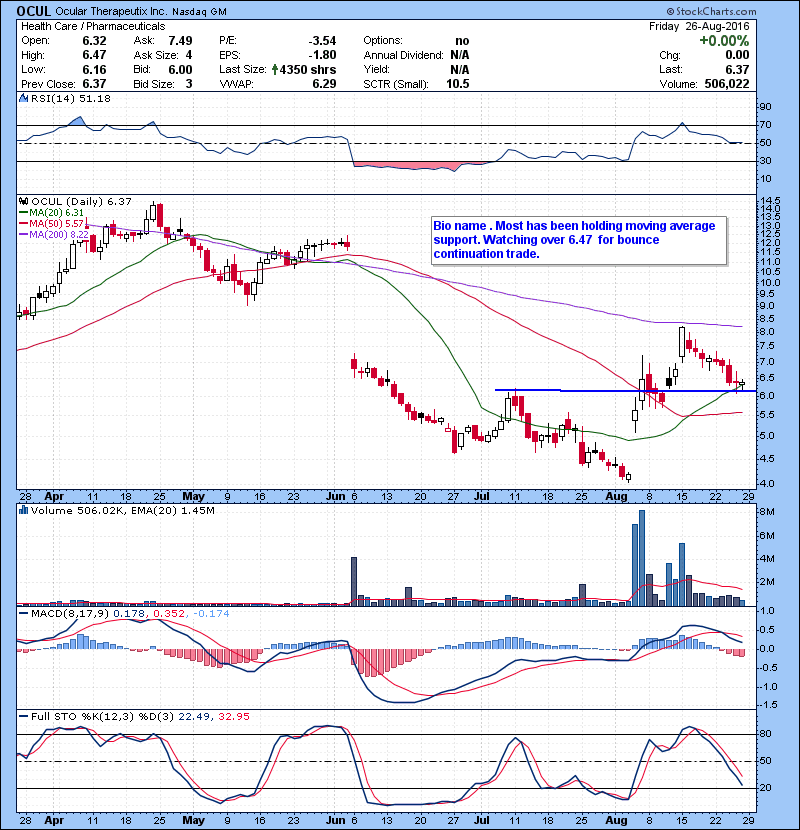800x830 pixels.
Task: Click the Yield label
Action: 376,69
